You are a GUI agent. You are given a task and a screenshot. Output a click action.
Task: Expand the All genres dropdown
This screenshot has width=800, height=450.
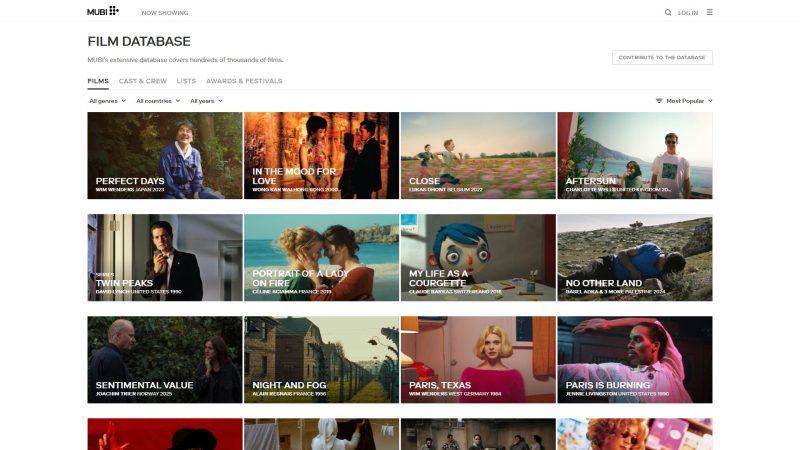(108, 101)
